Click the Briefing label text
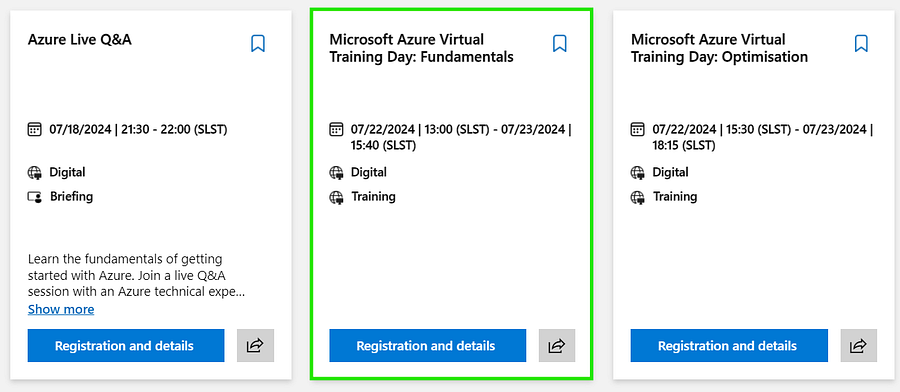Screen dimensions: 900x392 tap(71, 197)
